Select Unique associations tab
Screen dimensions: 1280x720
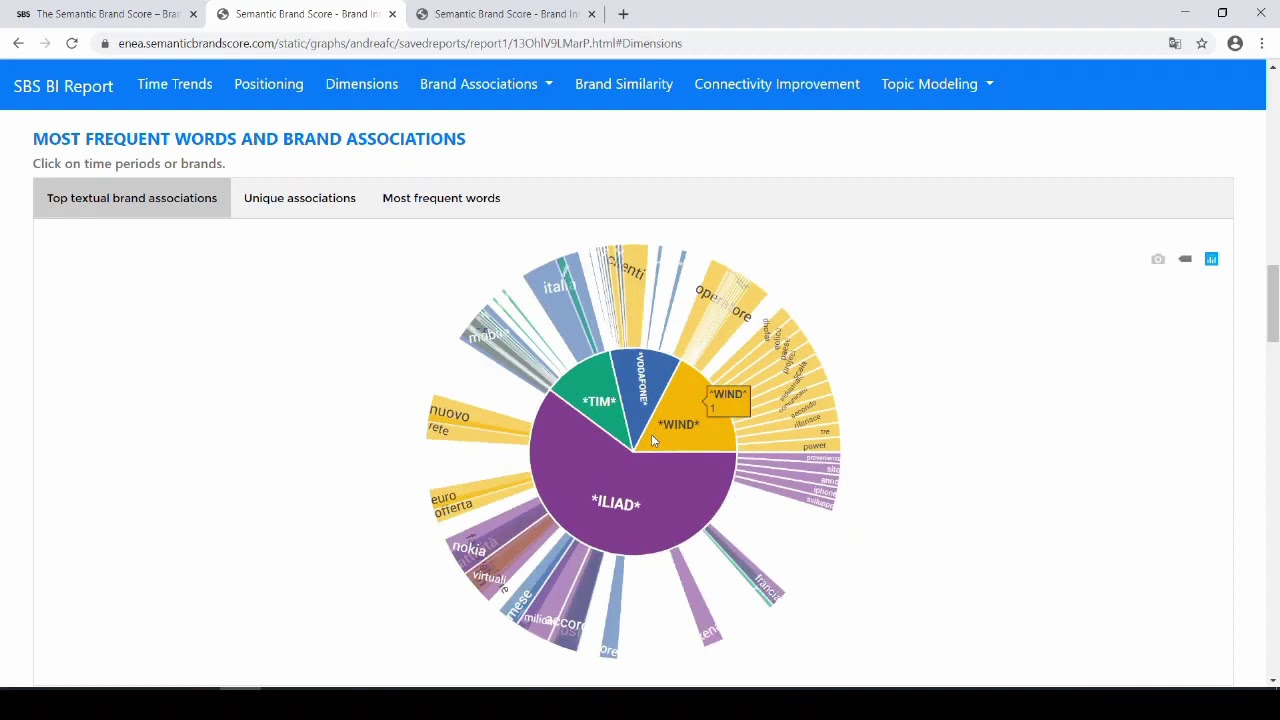click(x=300, y=198)
